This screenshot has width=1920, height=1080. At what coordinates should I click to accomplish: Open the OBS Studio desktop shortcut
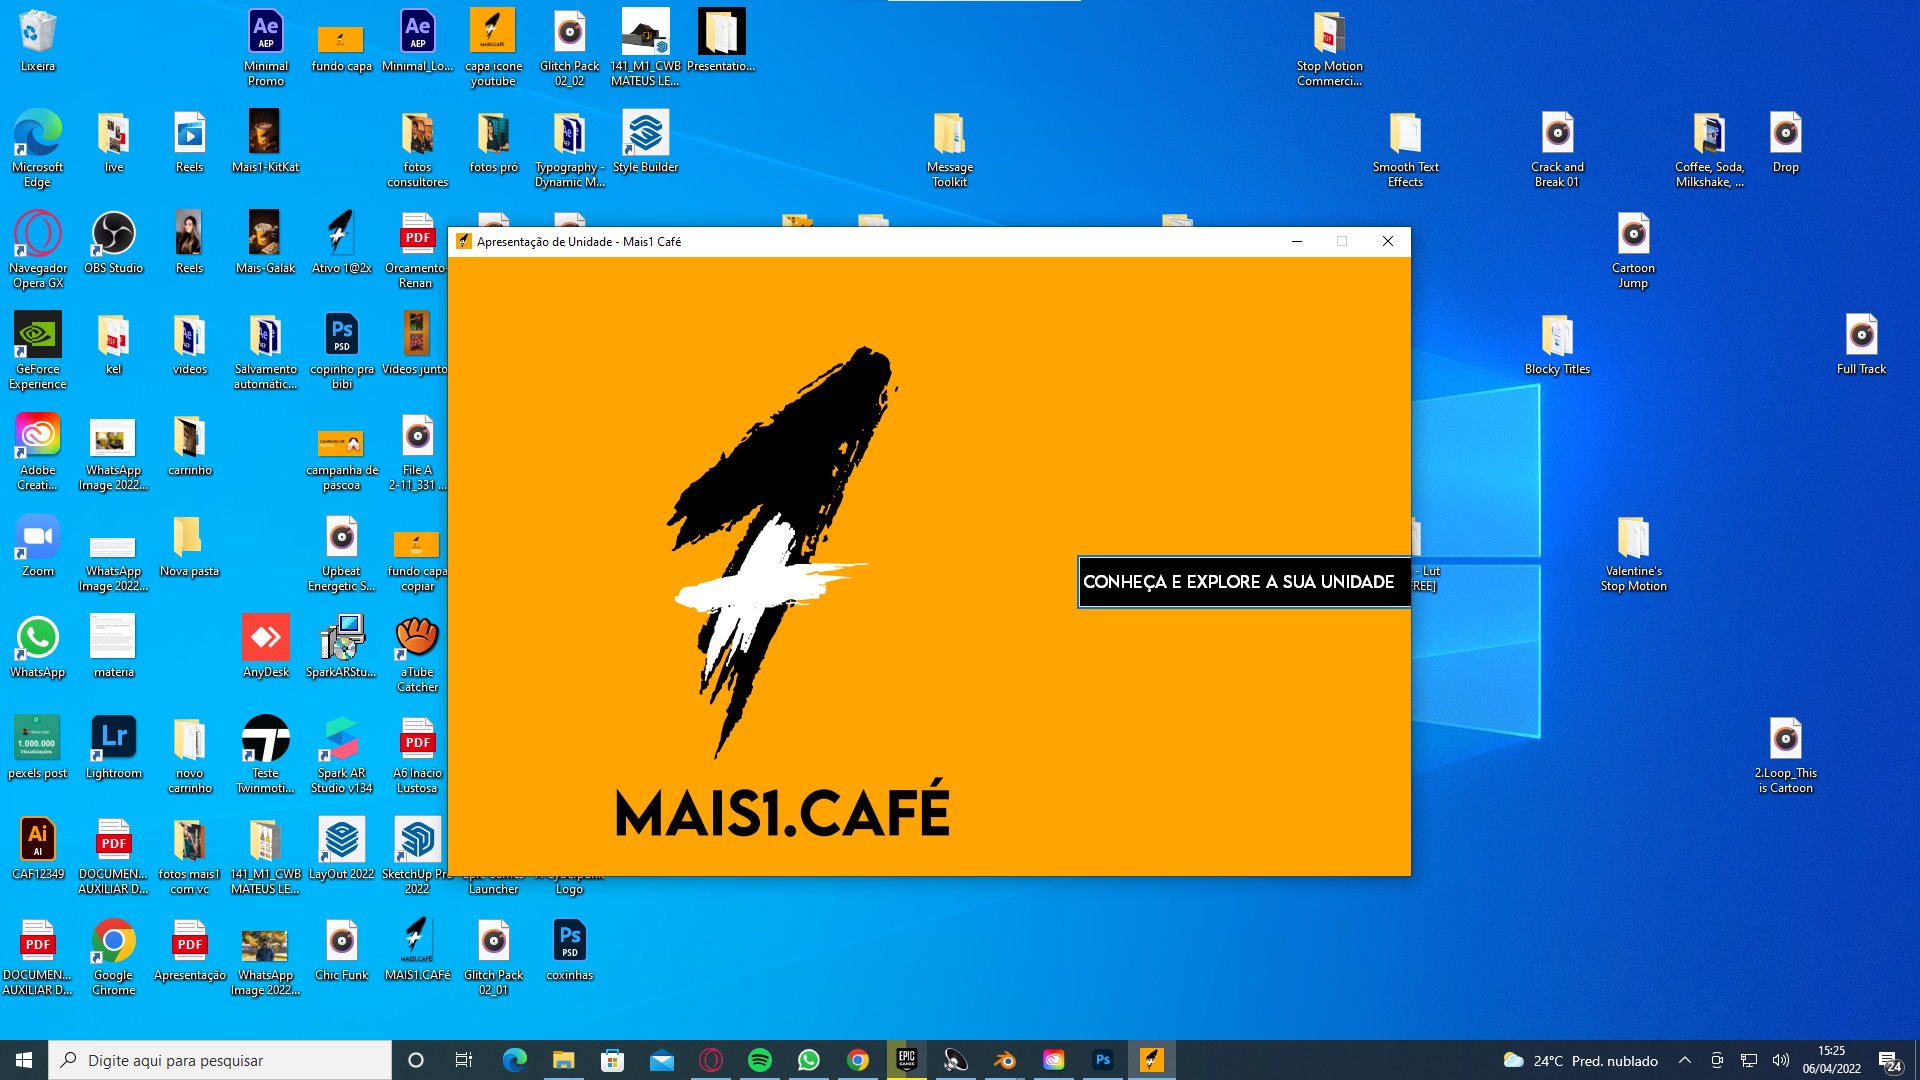[x=114, y=242]
